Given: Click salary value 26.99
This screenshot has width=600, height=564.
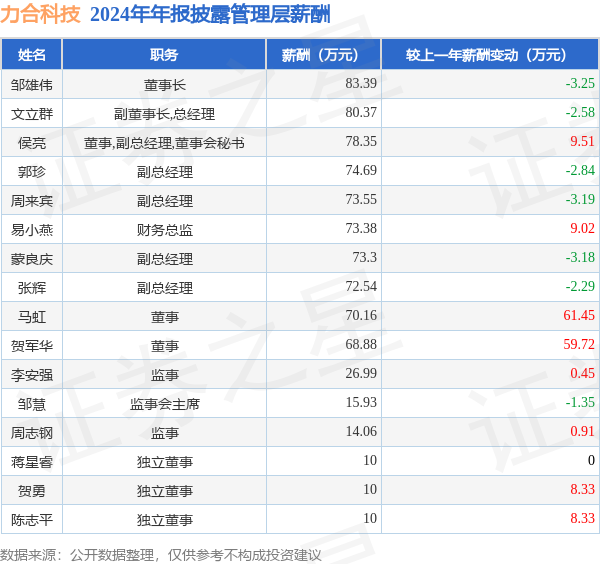Looking at the screenshot, I should (x=361, y=373).
